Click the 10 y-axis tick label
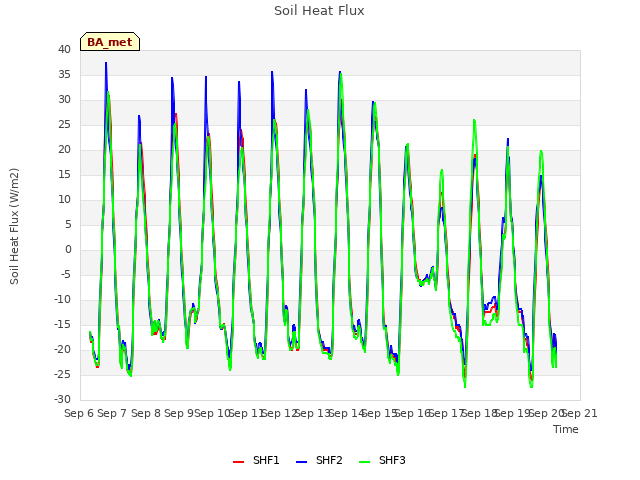Screen dimensions: 640x480 64,199
